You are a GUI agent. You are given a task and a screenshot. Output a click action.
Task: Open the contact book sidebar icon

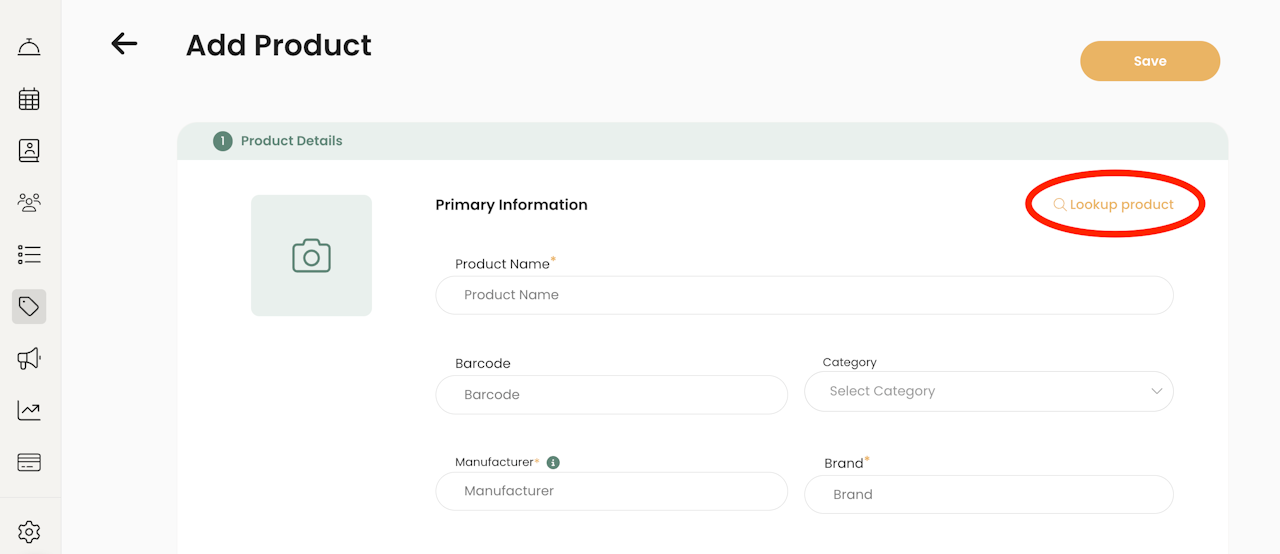29,151
